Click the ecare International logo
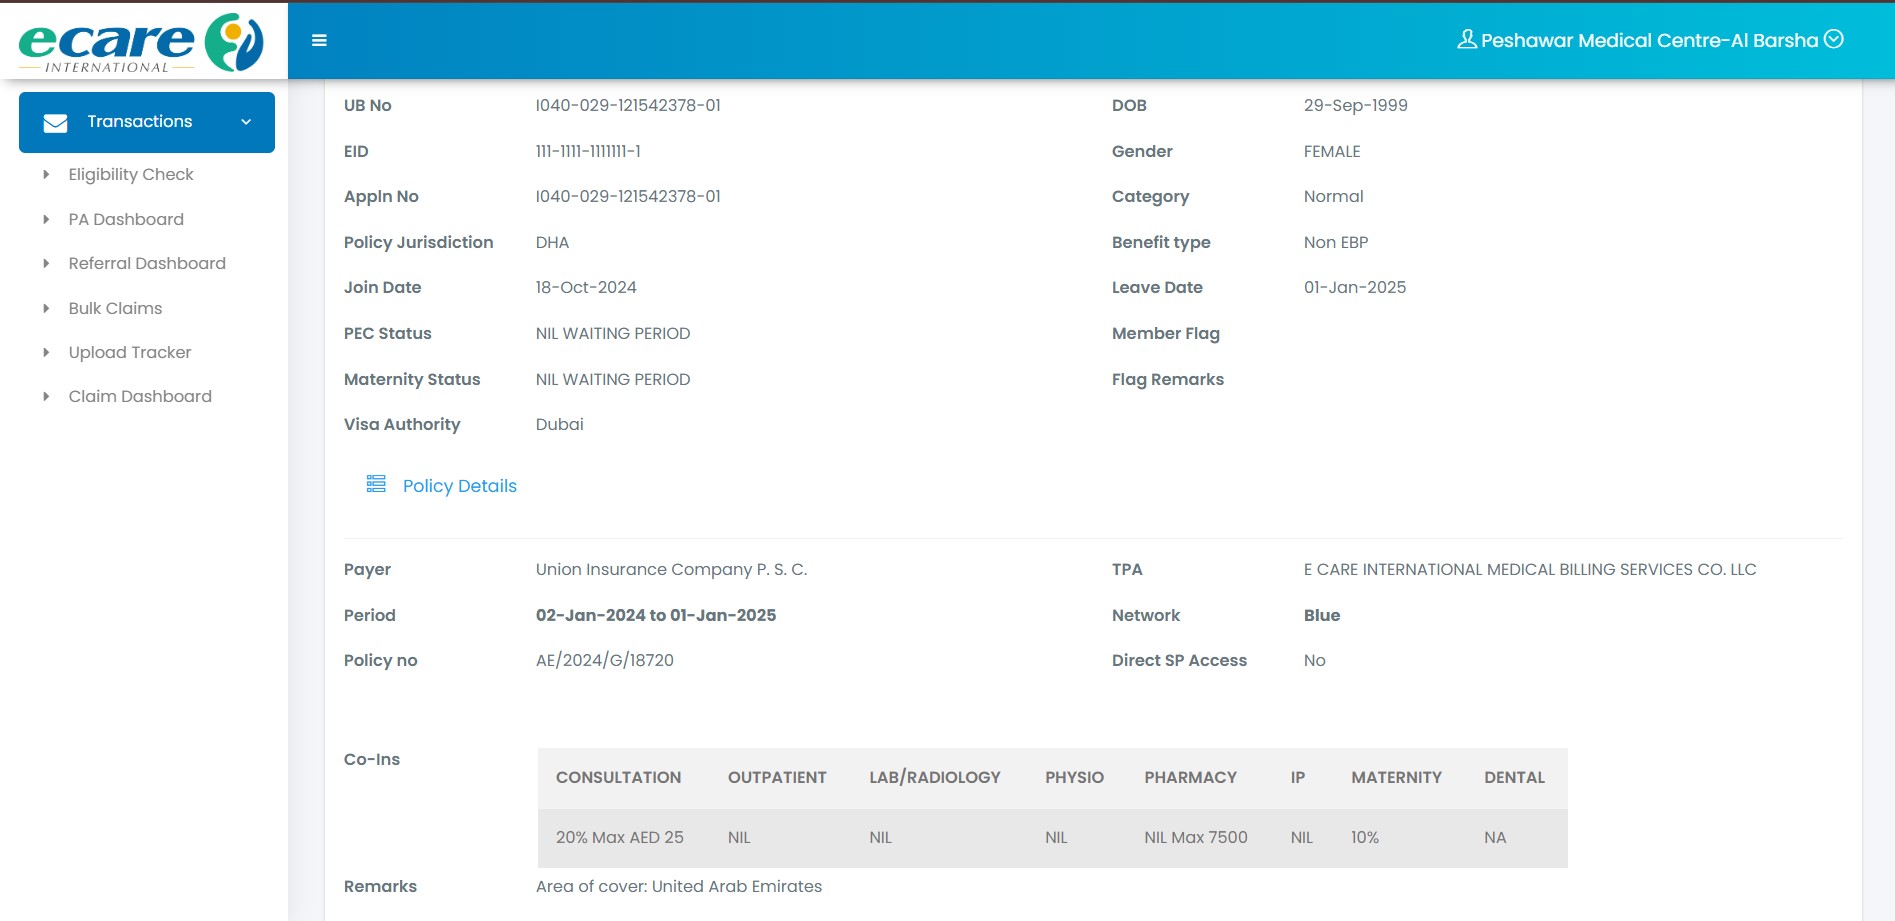Image resolution: width=1895 pixels, height=921 pixels. [141, 42]
